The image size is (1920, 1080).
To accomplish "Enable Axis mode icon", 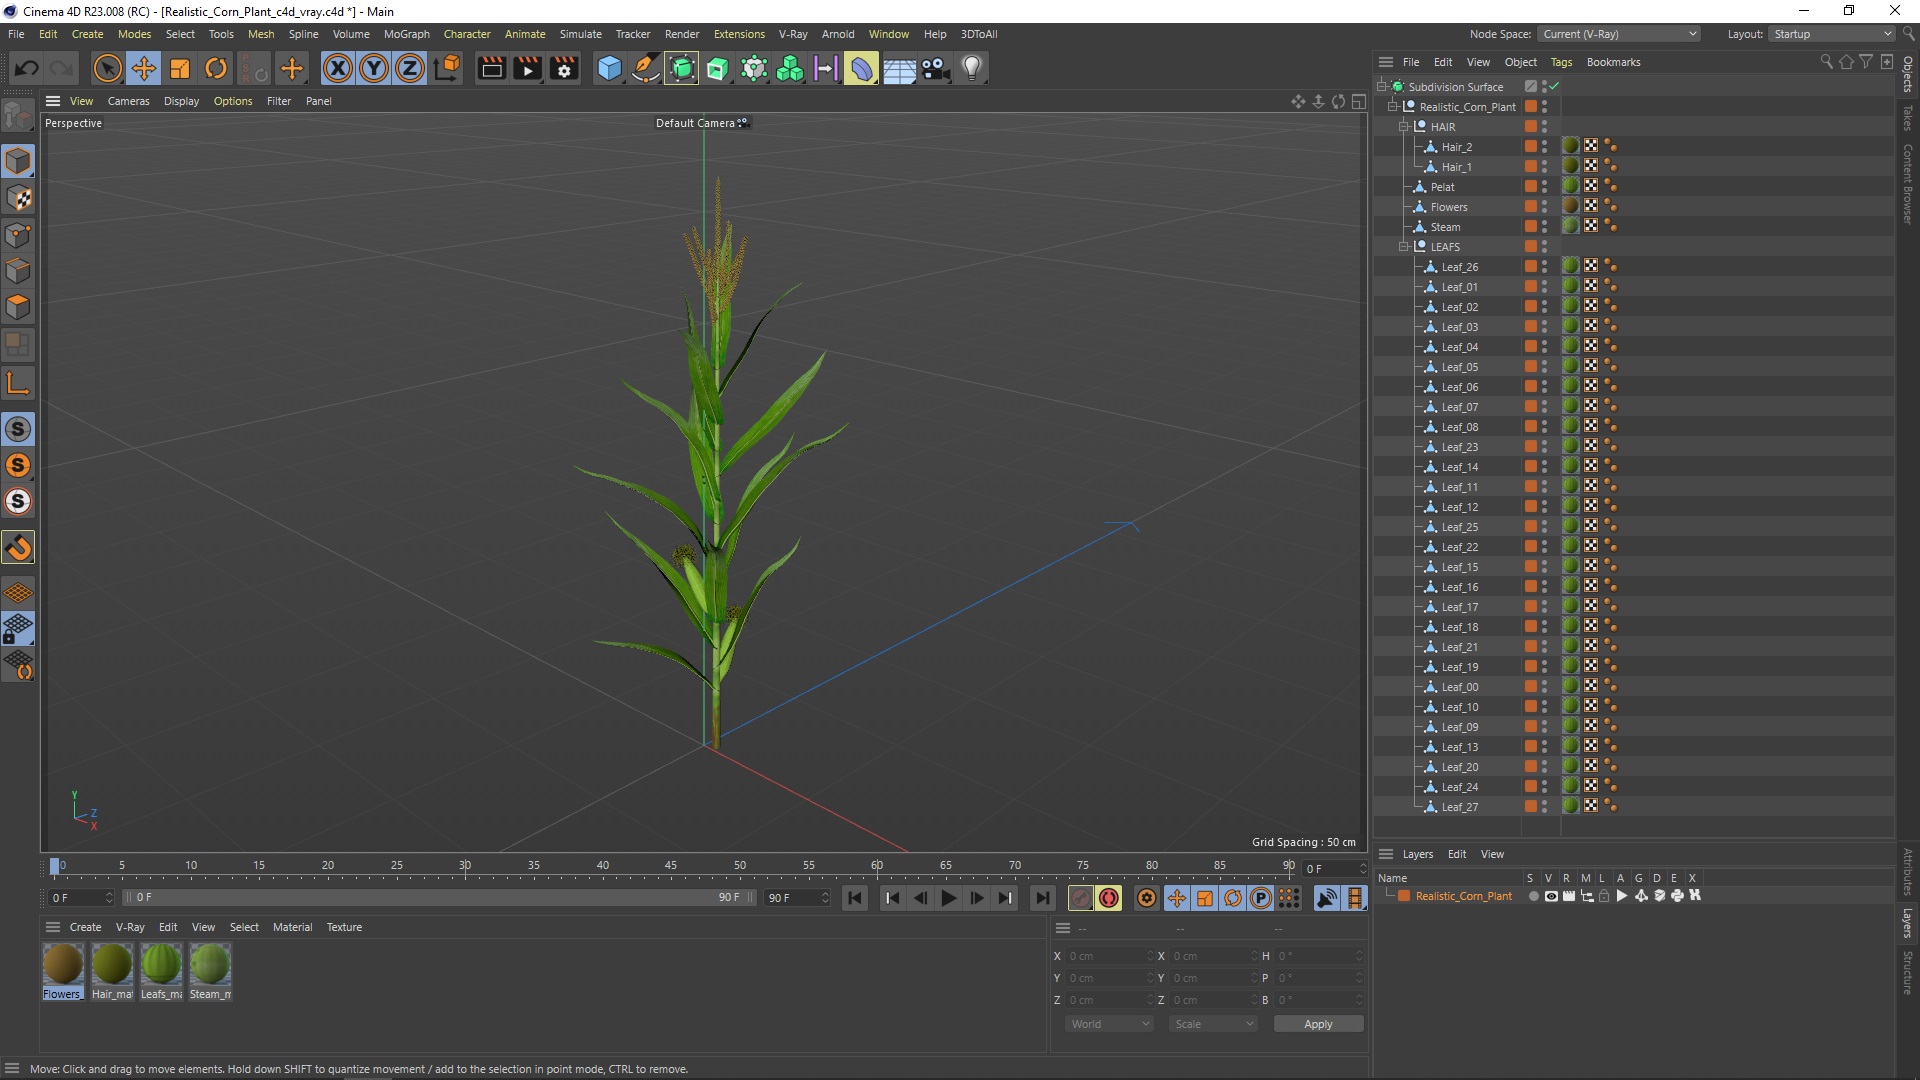I will (18, 383).
